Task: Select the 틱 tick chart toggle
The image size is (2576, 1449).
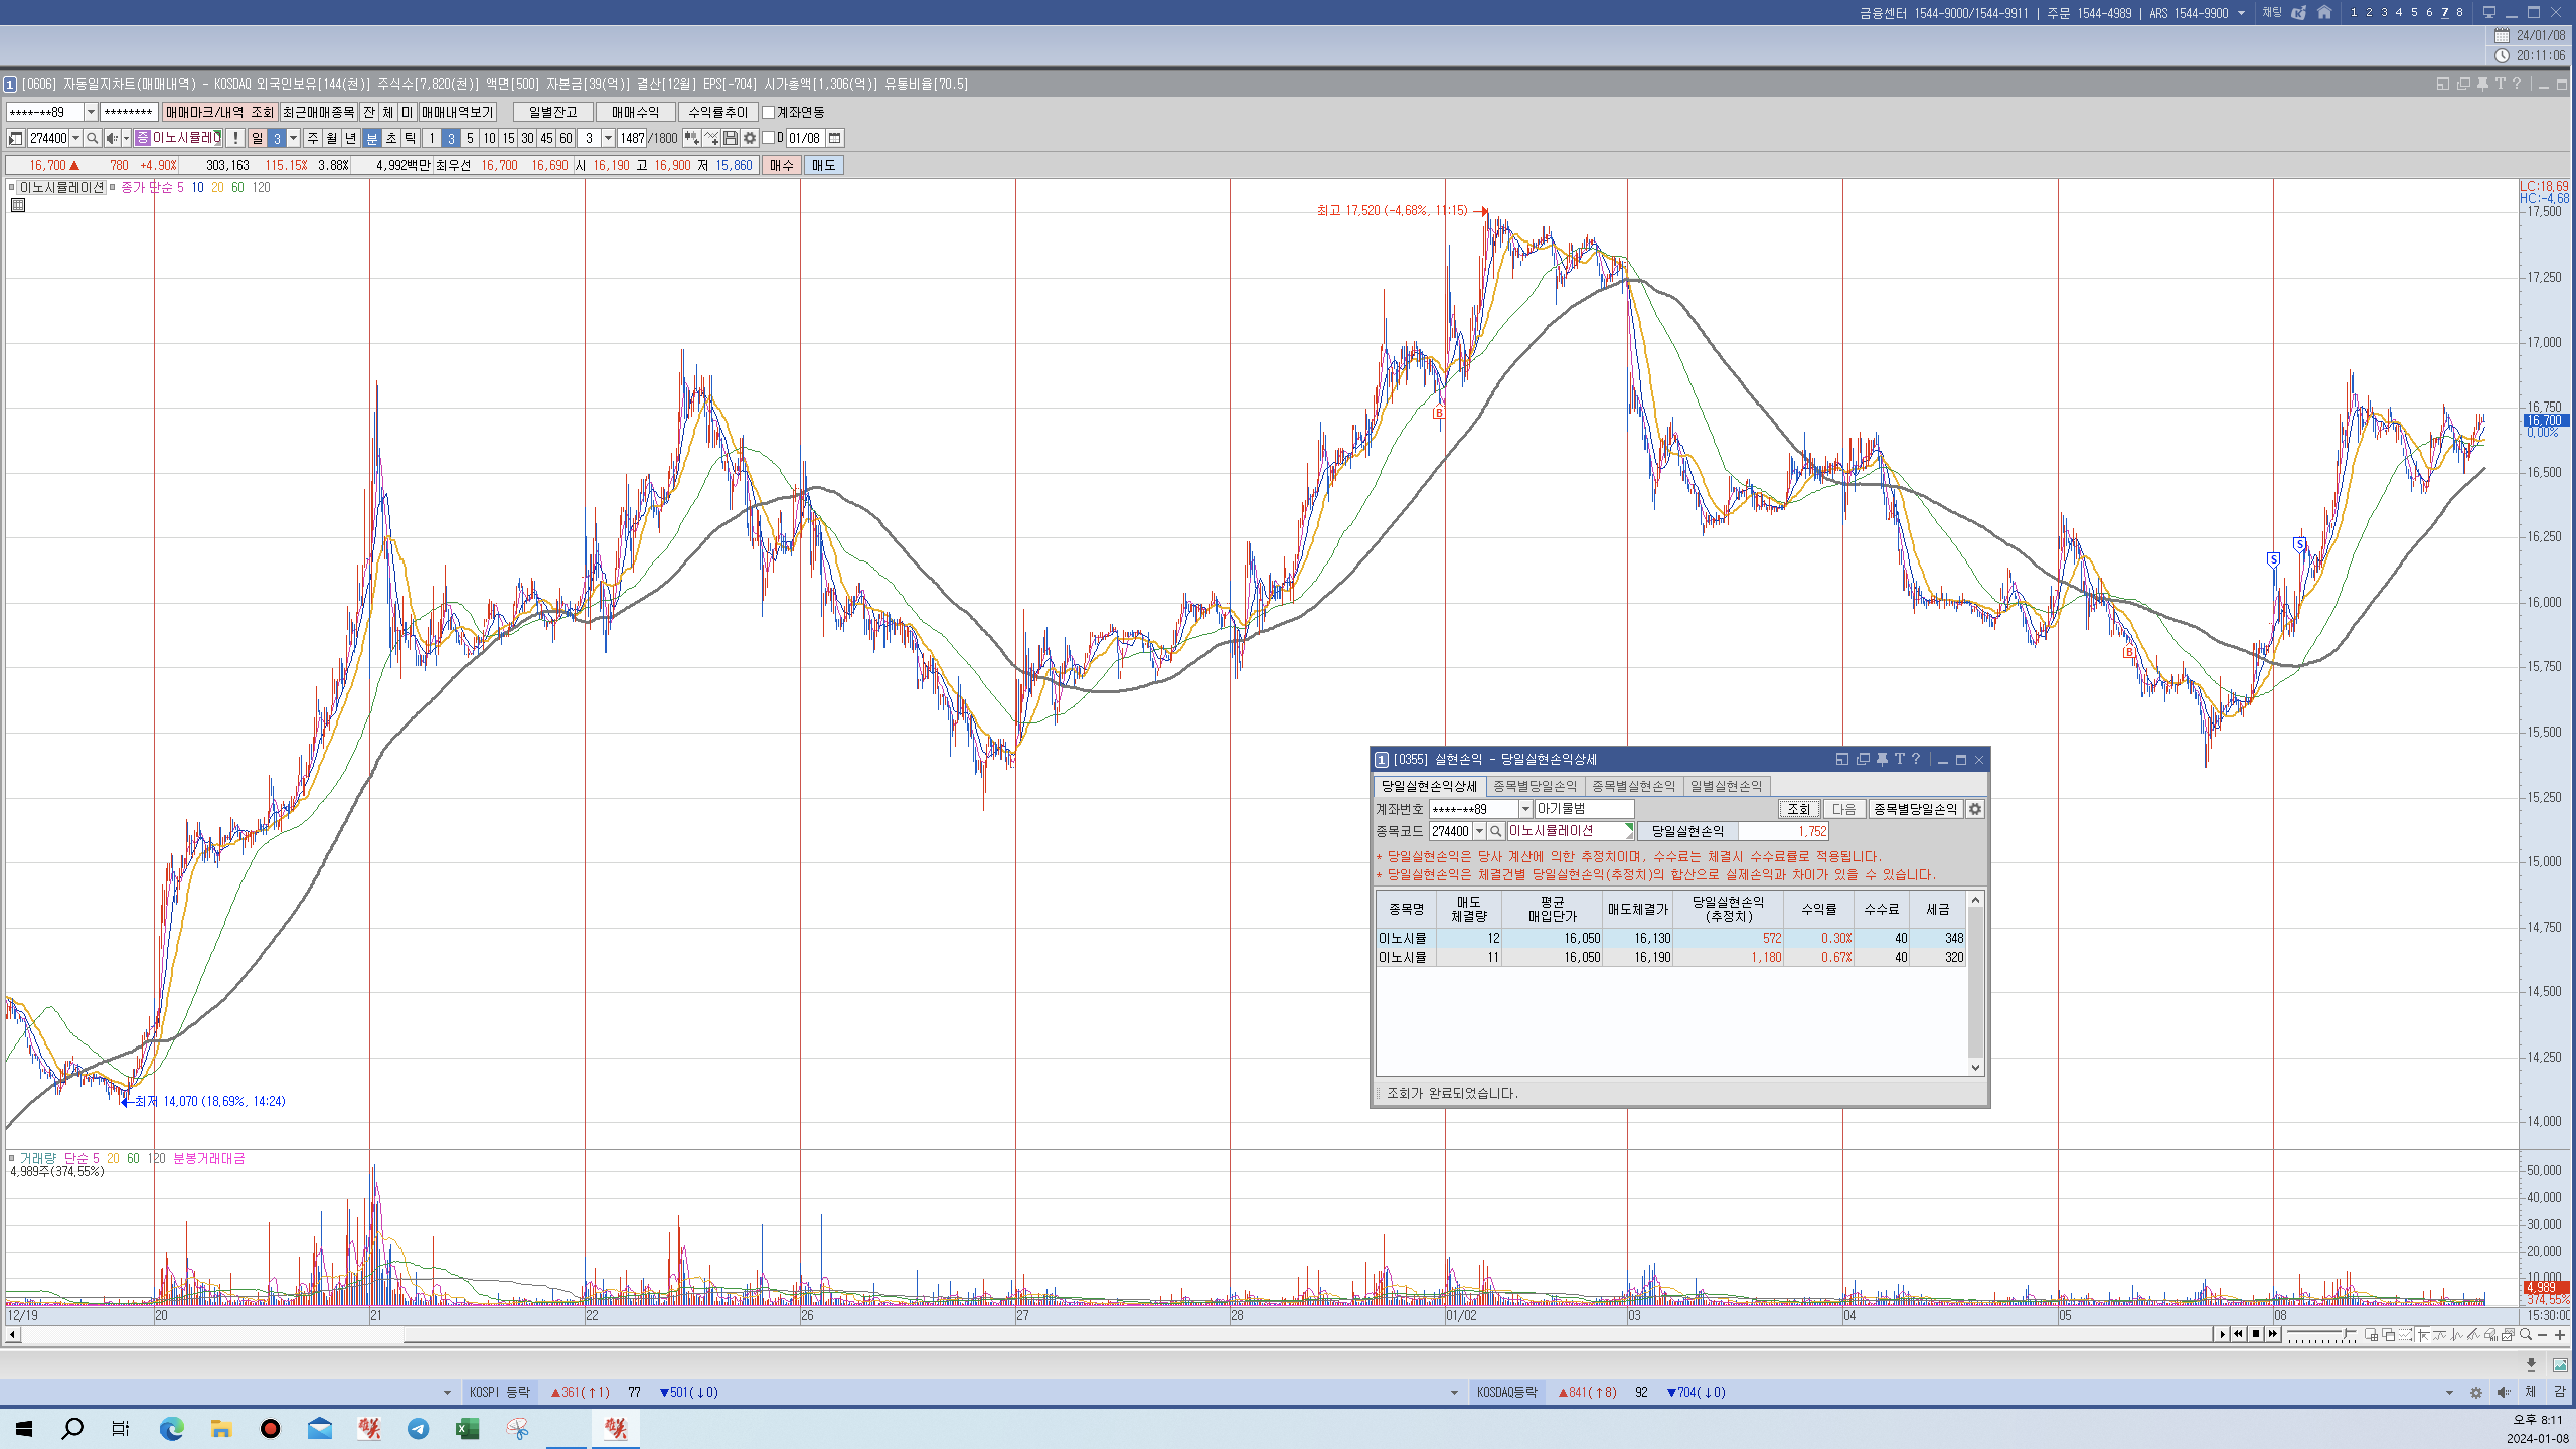Action: (x=410, y=138)
